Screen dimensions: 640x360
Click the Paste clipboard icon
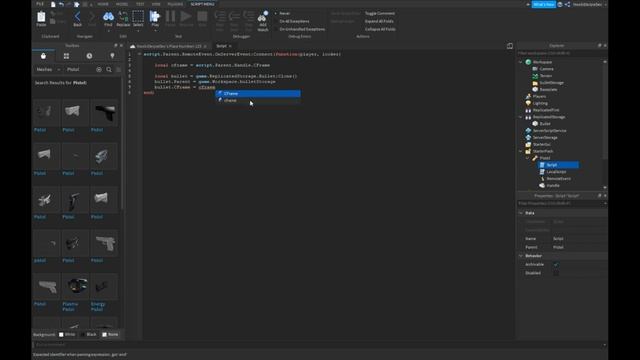pos(41,17)
